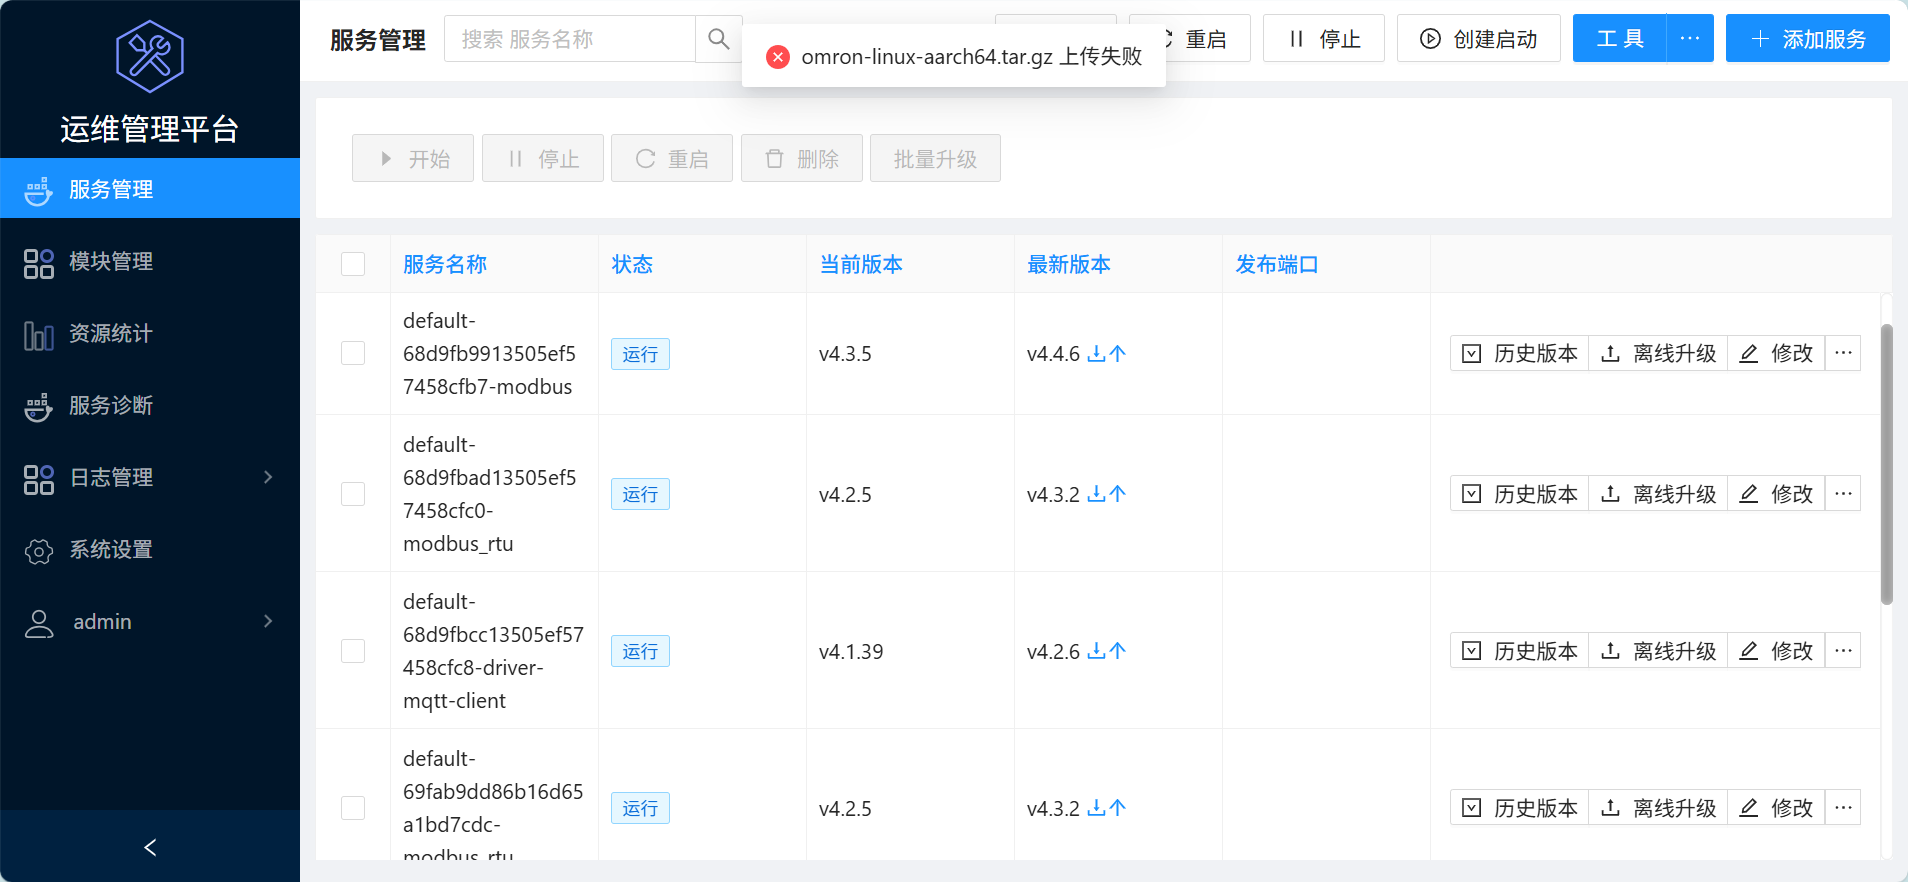
Task: Click the batch 重启 button
Action: point(672,159)
